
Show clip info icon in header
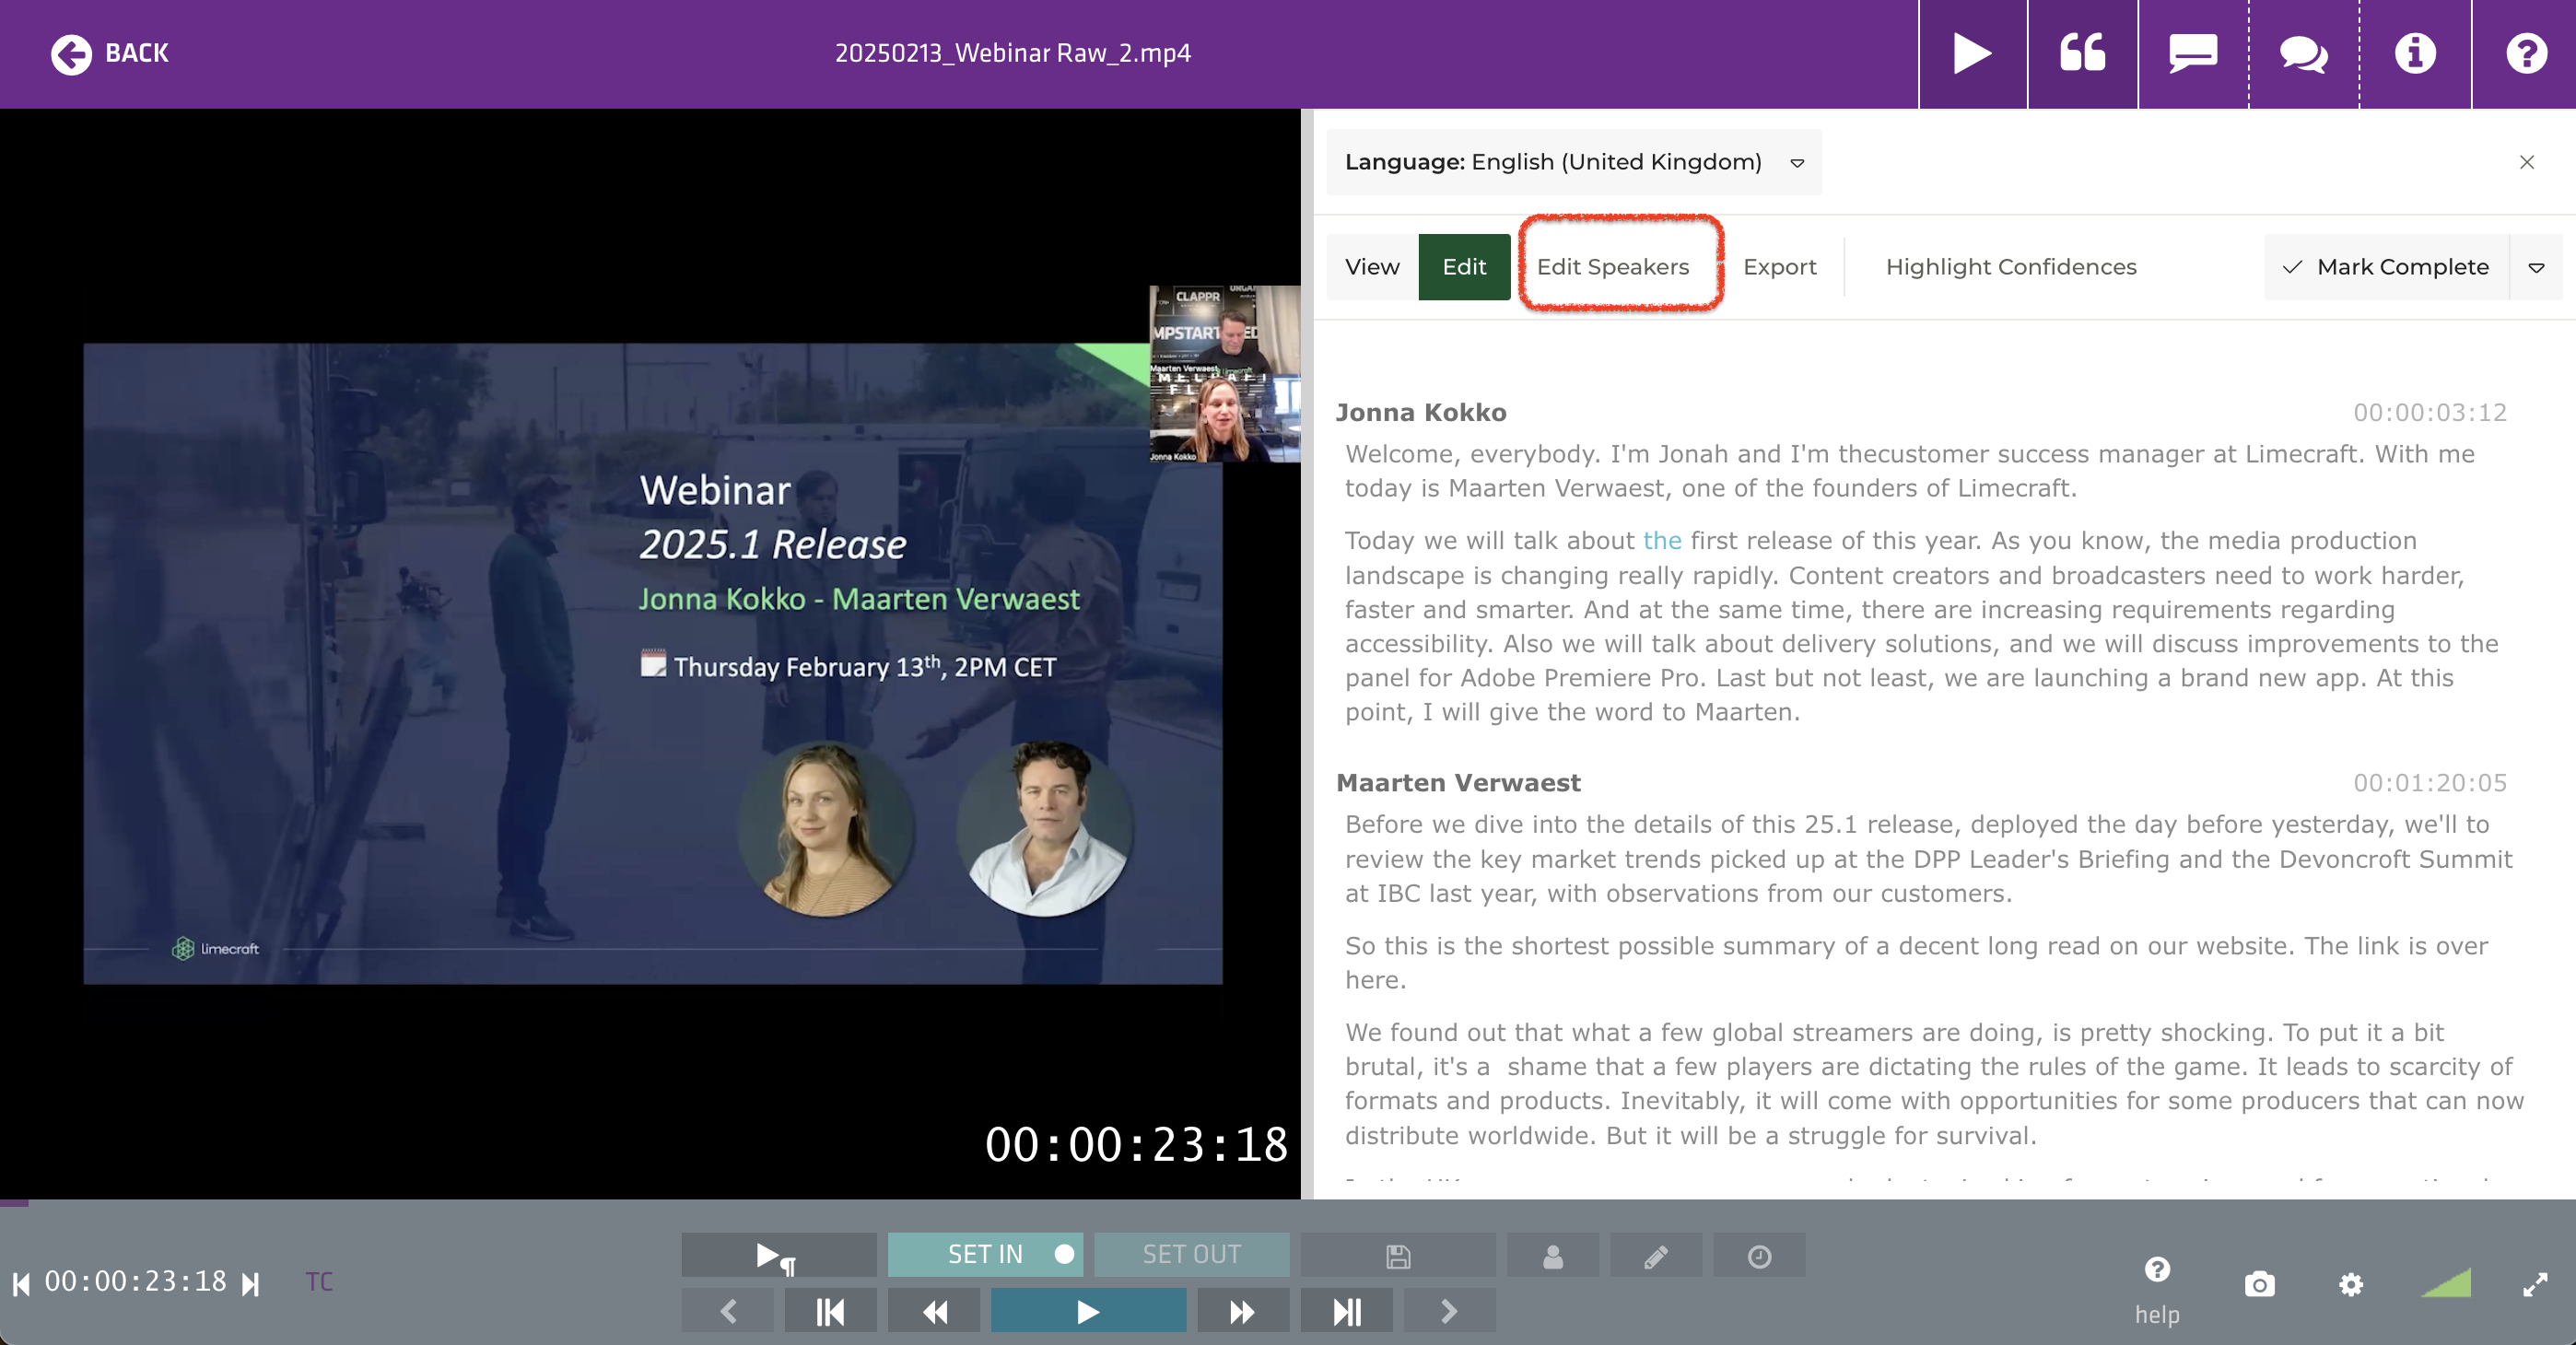pyautogui.click(x=2415, y=53)
